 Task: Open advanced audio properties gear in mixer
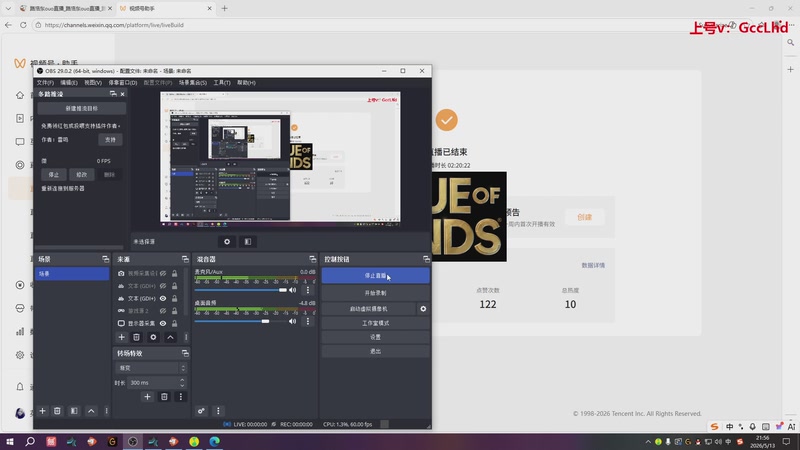202,411
